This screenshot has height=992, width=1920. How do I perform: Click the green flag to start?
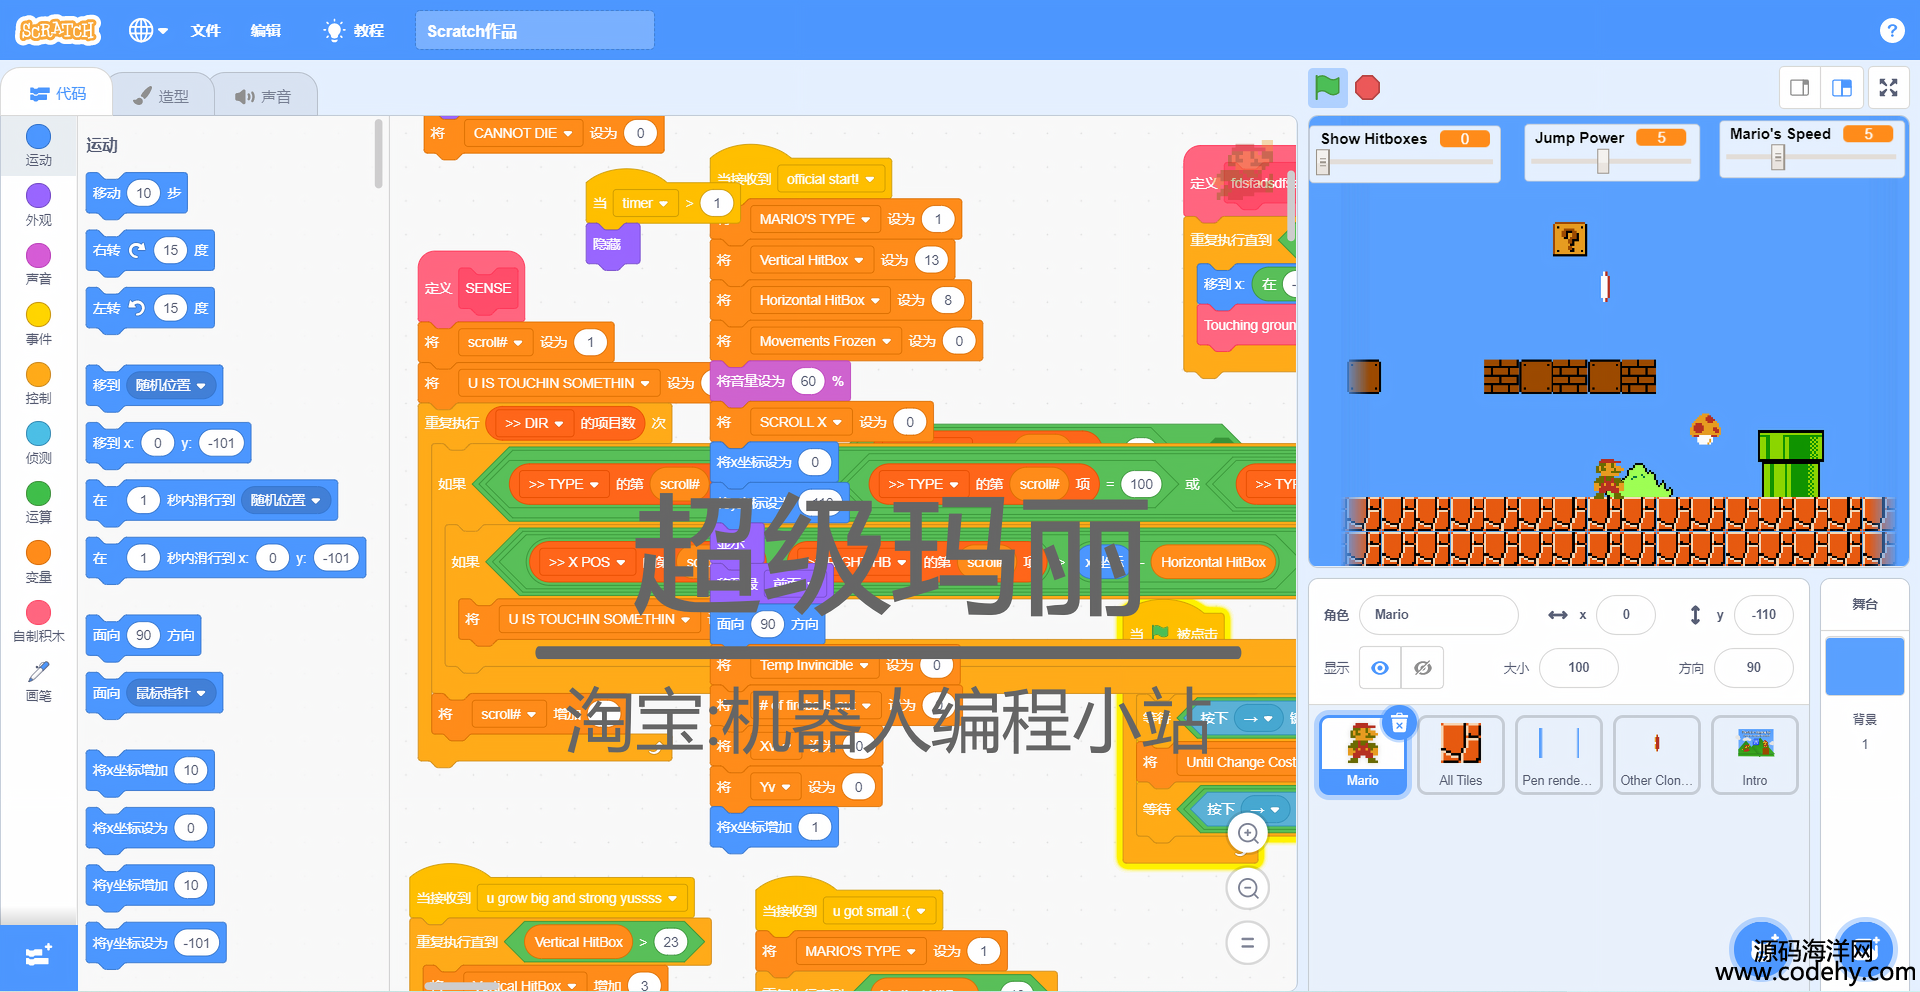pyautogui.click(x=1327, y=88)
